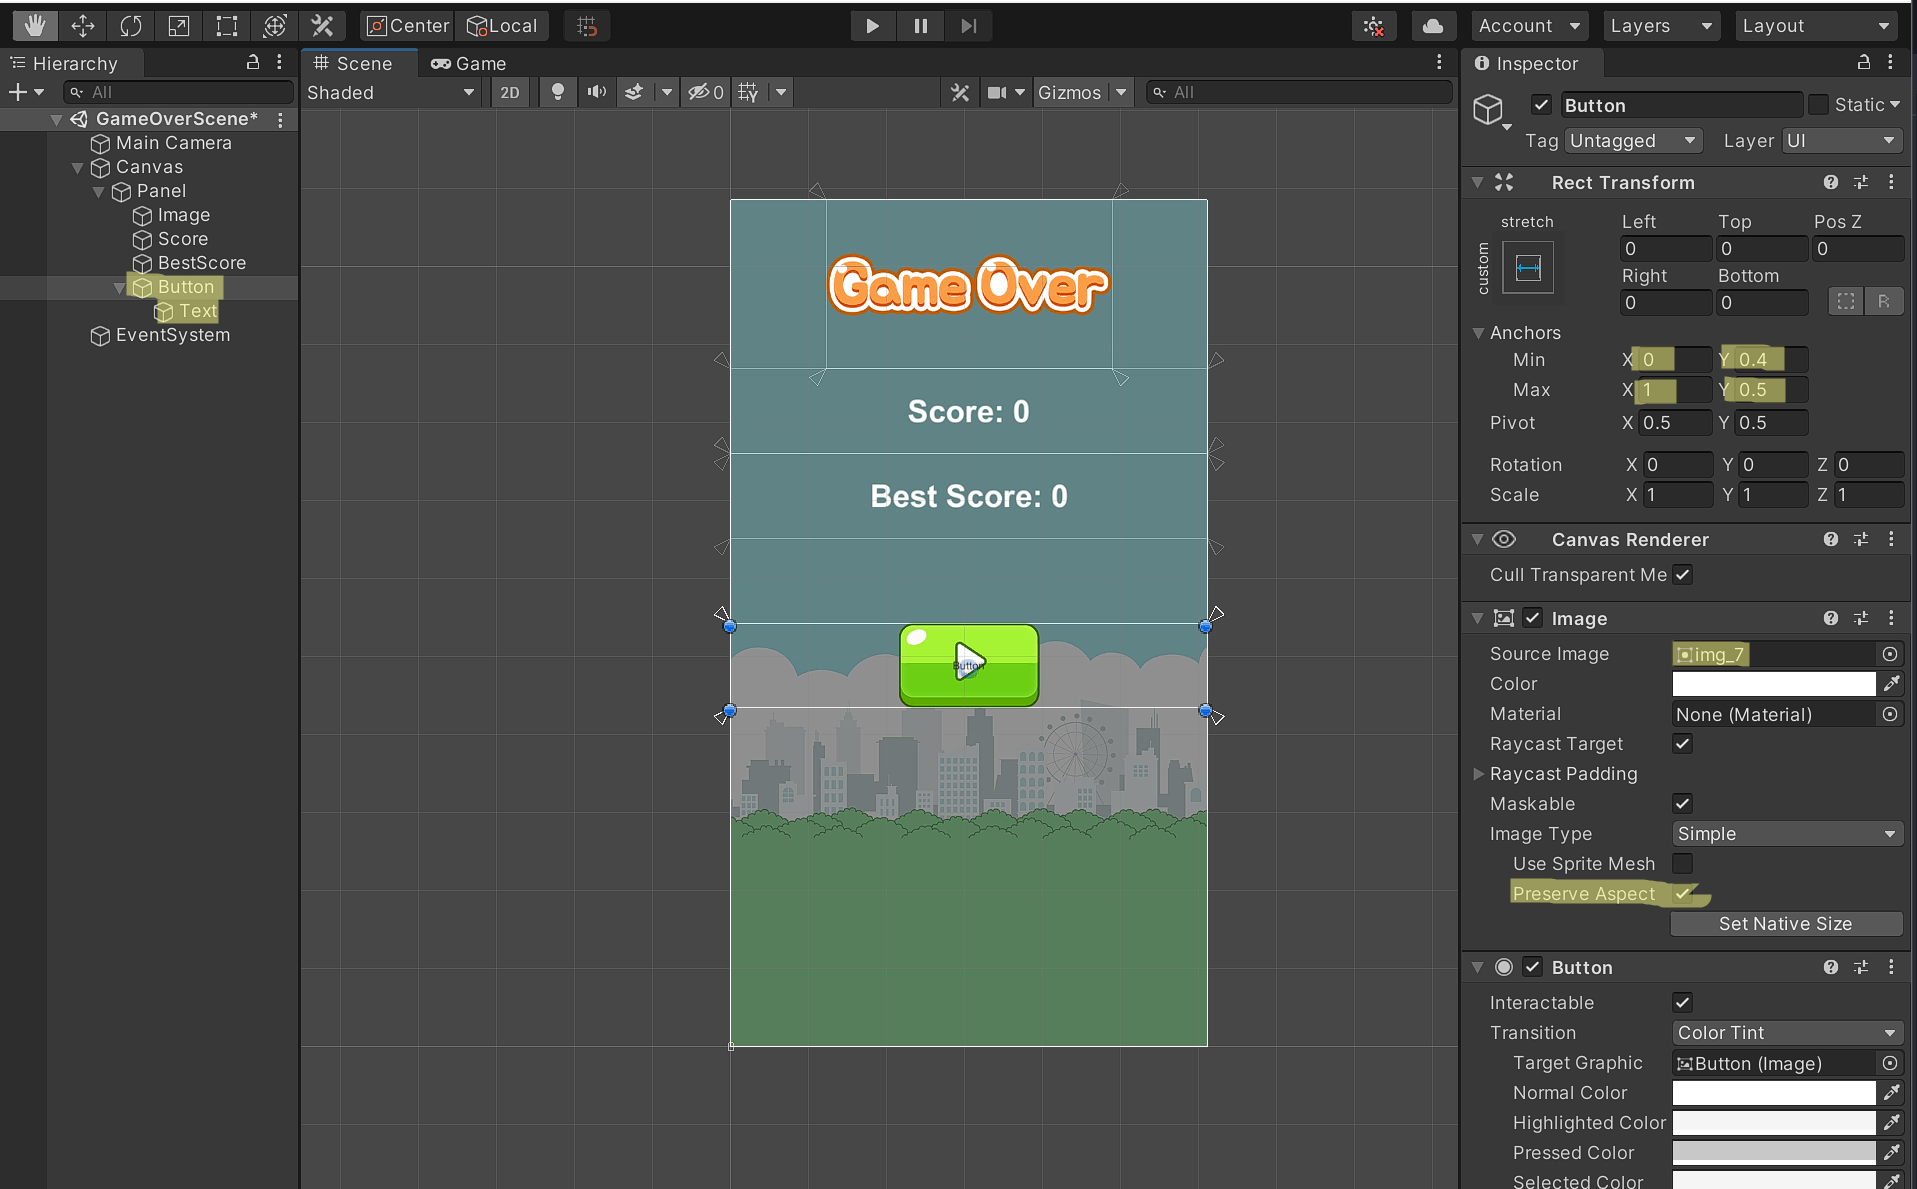Toggle 2D scene view mode
The image size is (1917, 1189).
tap(510, 92)
